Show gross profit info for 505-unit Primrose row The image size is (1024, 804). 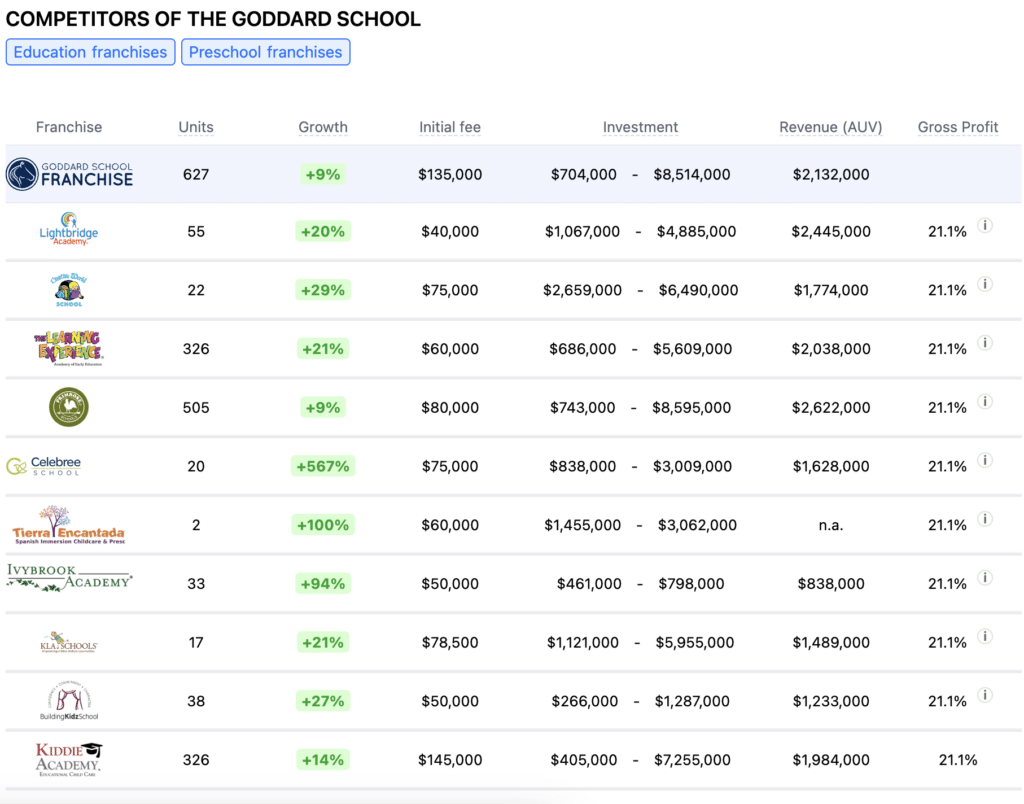click(x=985, y=402)
